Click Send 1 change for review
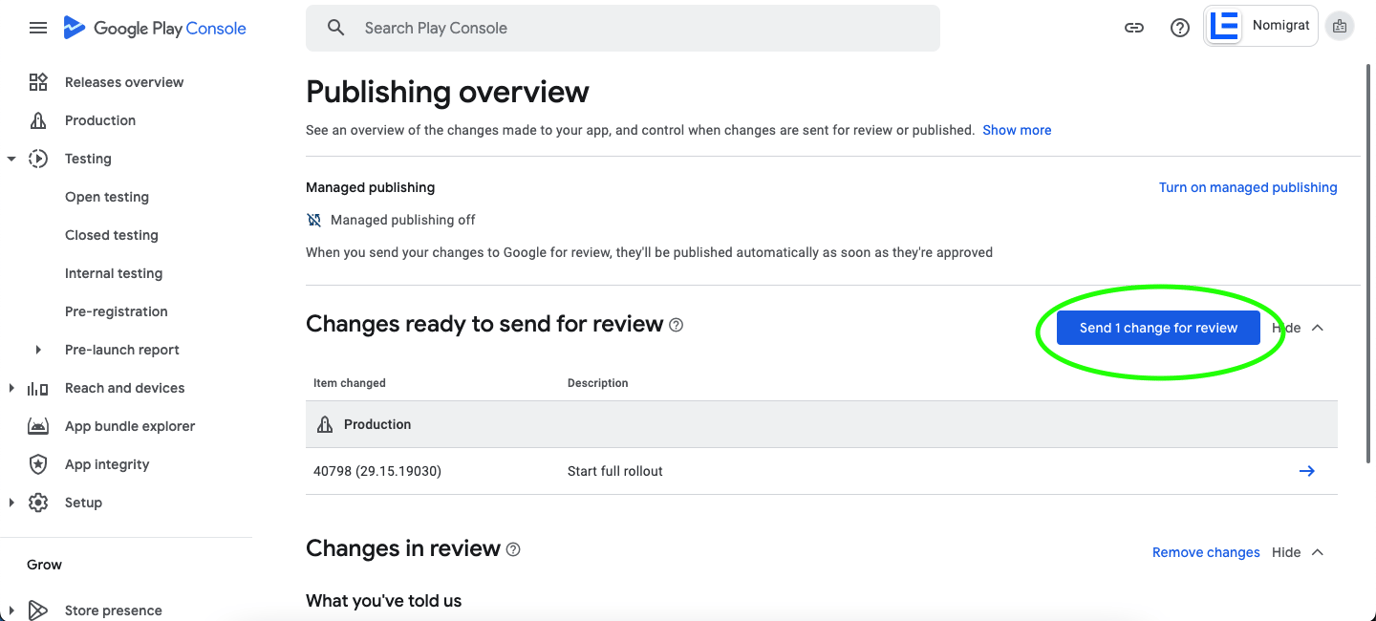 coord(1157,327)
